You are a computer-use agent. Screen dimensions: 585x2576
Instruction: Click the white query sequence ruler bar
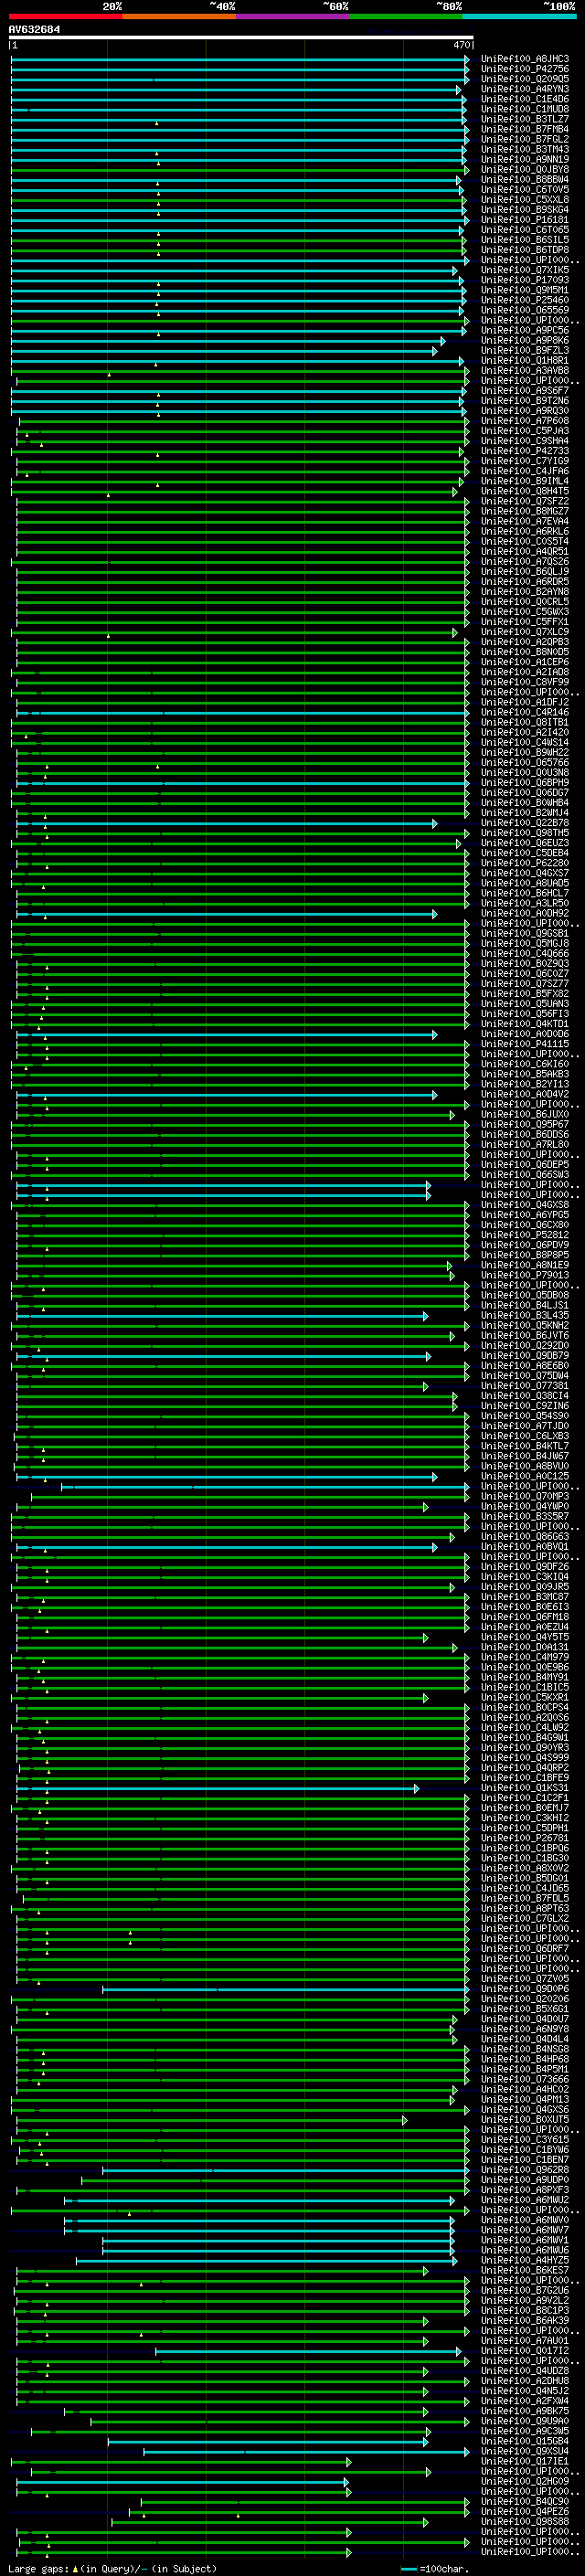[240, 38]
